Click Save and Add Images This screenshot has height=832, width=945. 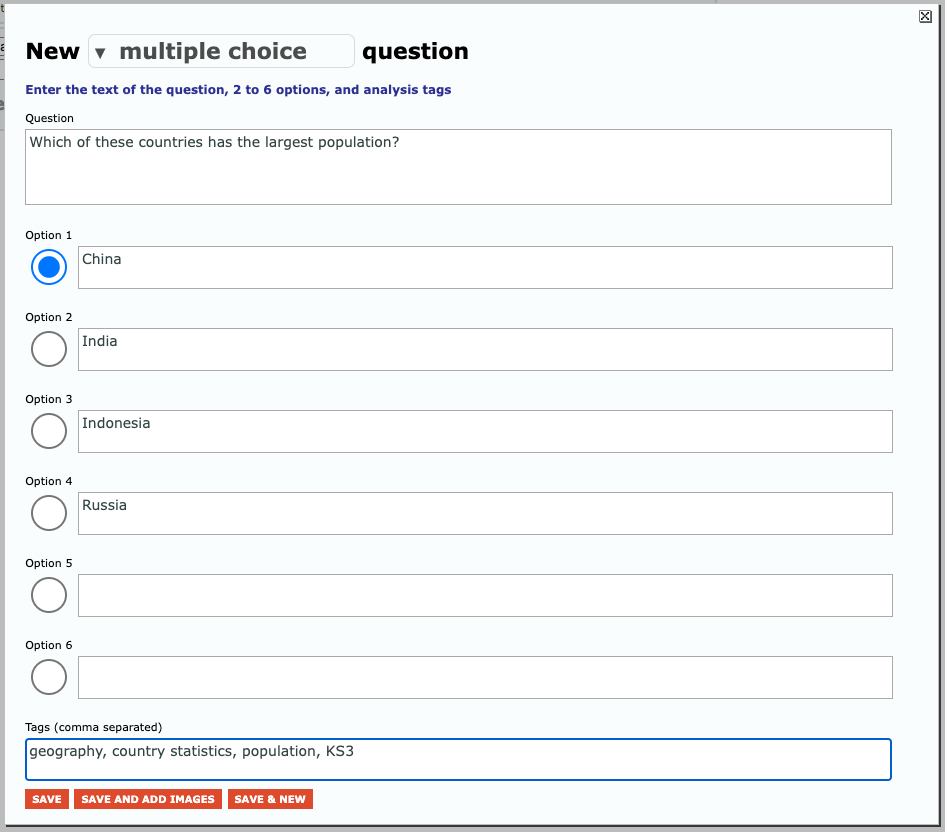[x=148, y=799]
